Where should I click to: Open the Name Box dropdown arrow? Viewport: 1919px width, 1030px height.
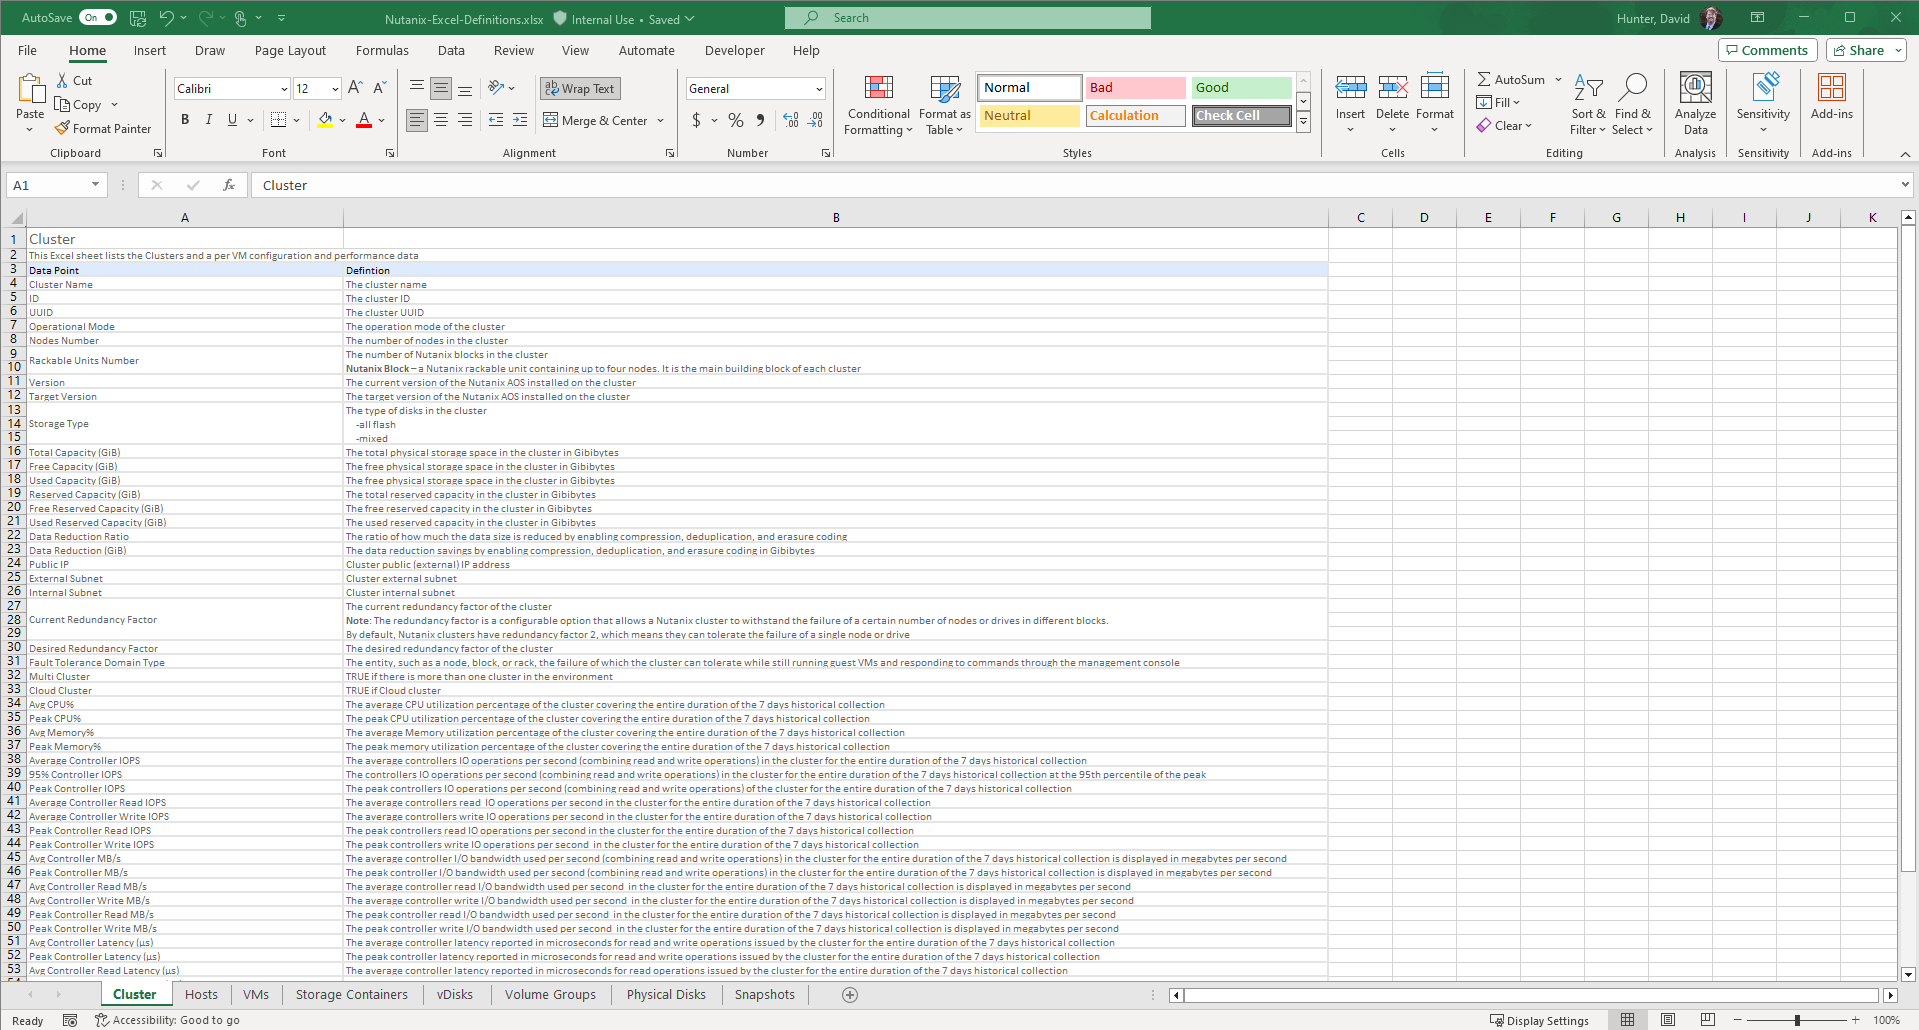pos(95,185)
